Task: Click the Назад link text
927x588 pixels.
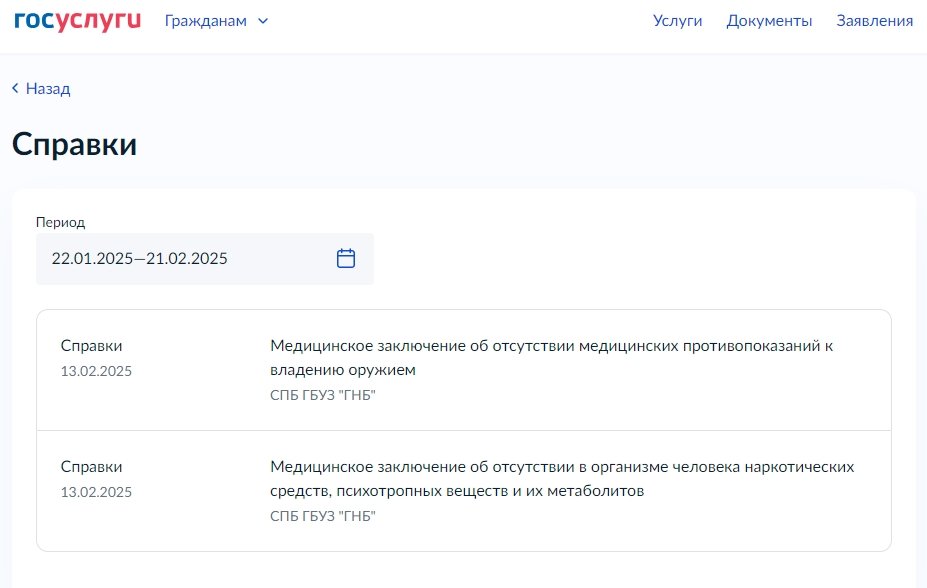Action: (48, 88)
